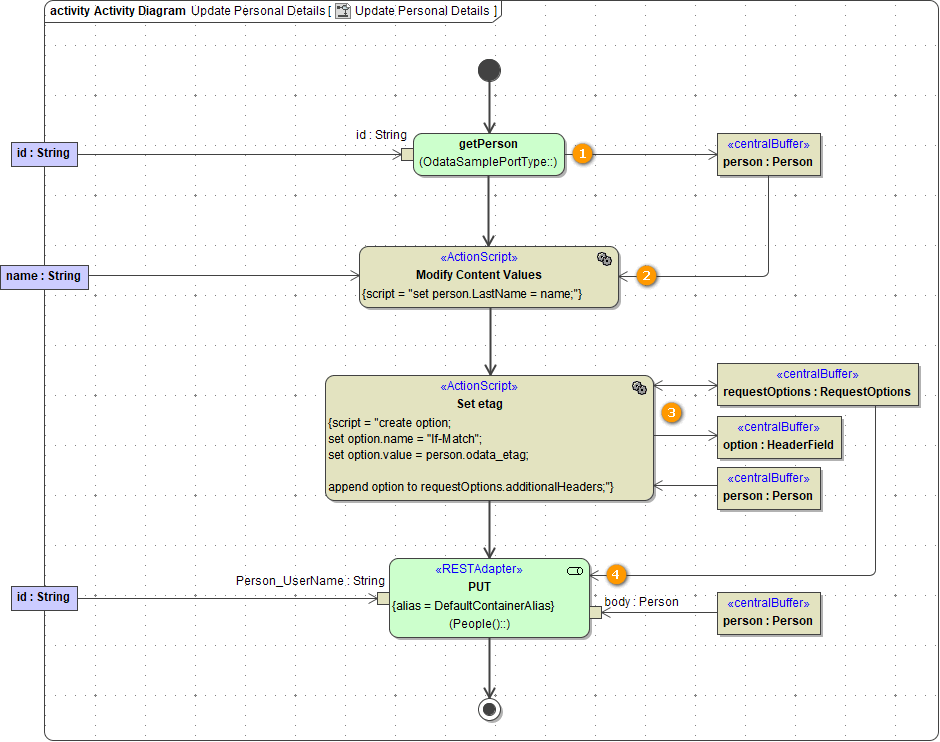Select the black initial node circle

click(x=489, y=70)
